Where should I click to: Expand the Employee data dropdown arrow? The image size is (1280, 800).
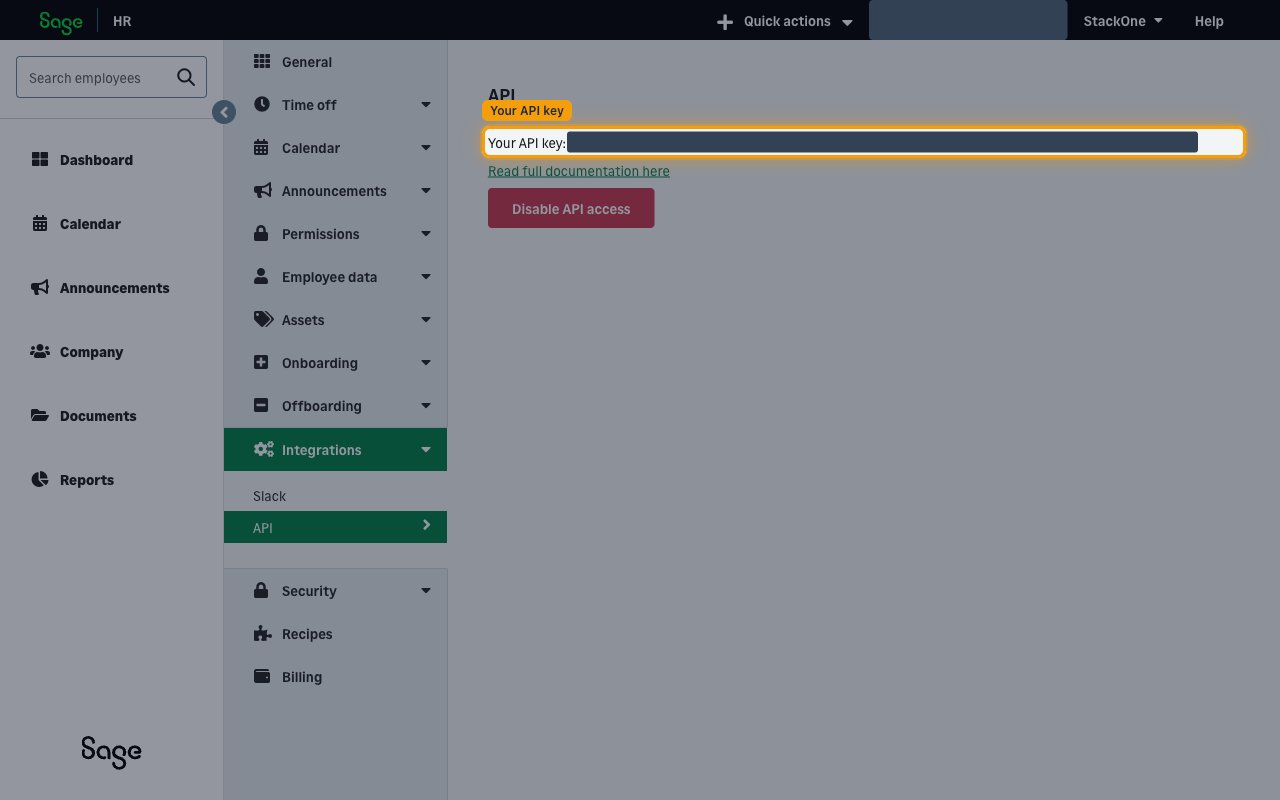(x=426, y=277)
